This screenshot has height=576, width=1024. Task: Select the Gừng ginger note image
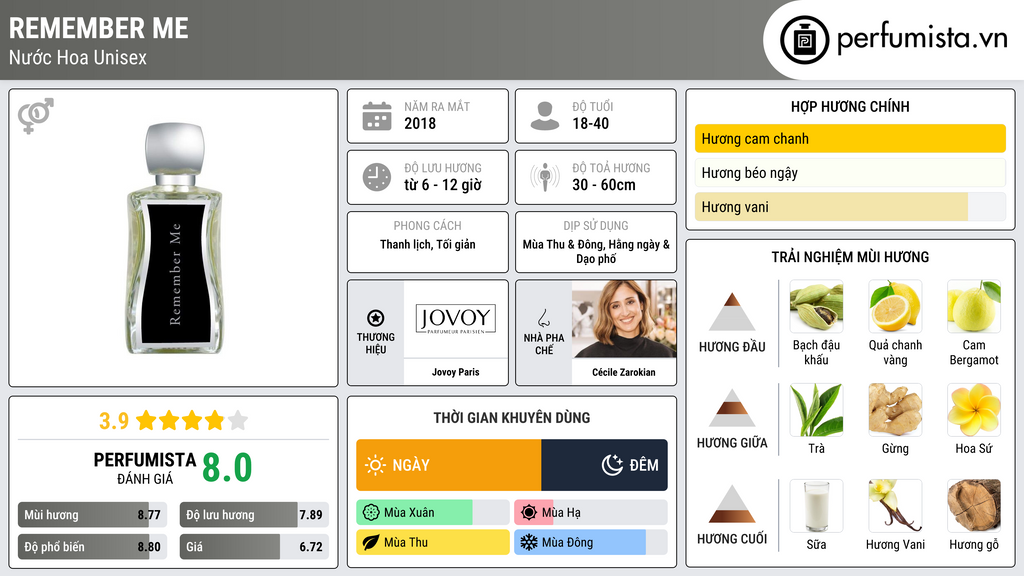895,410
